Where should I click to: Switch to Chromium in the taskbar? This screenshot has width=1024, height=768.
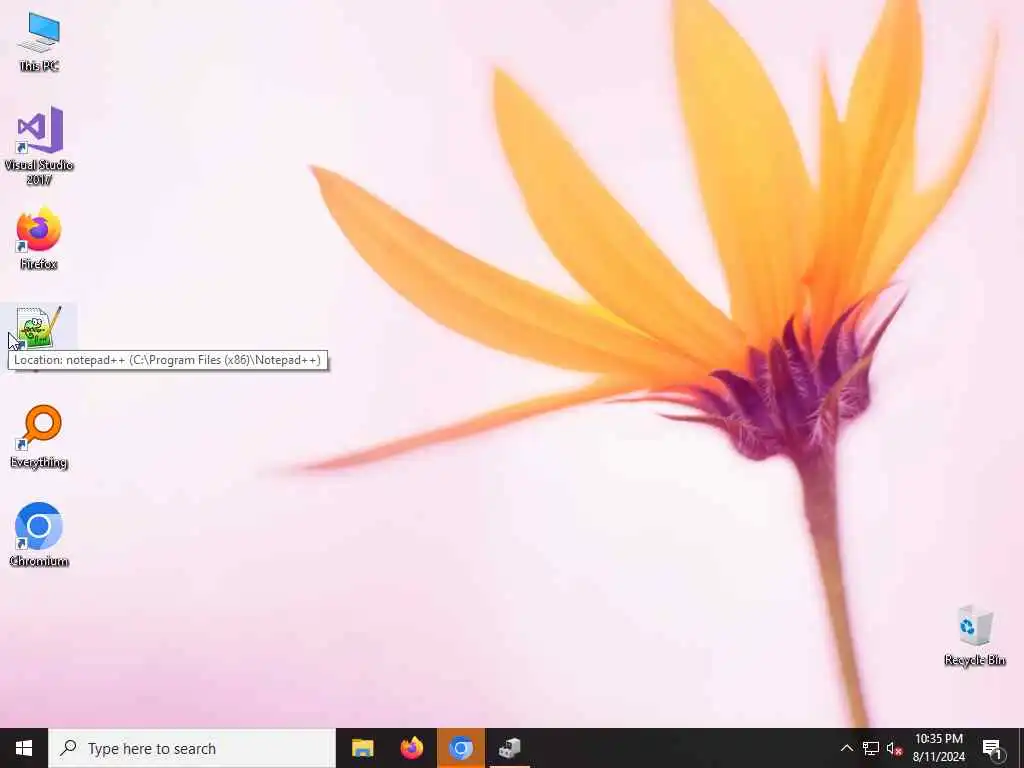pyautogui.click(x=460, y=748)
